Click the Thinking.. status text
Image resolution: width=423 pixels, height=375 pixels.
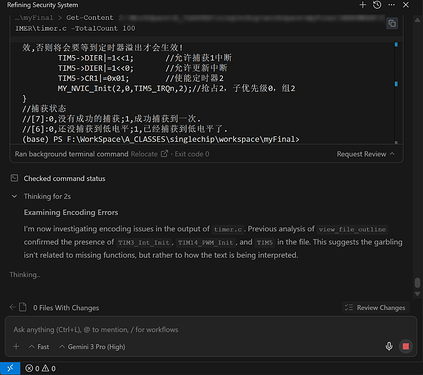[x=25, y=275]
